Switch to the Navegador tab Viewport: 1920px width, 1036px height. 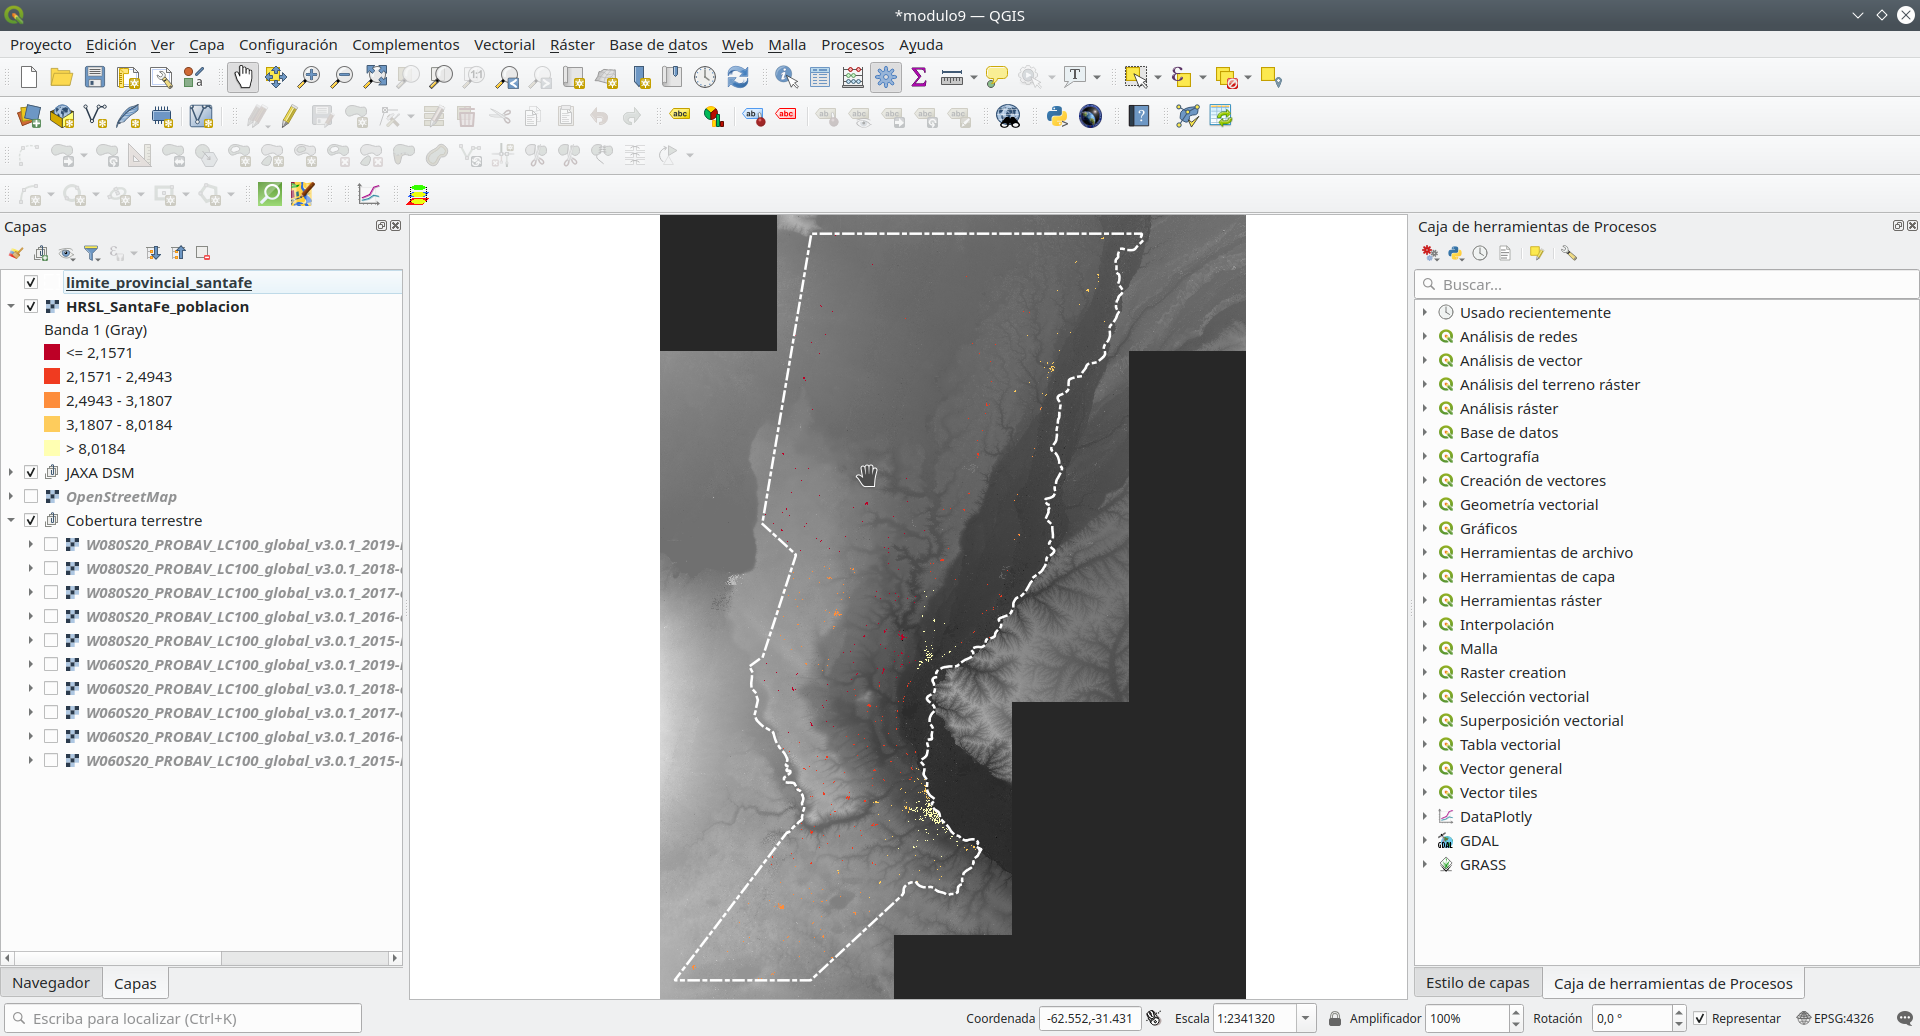(51, 983)
